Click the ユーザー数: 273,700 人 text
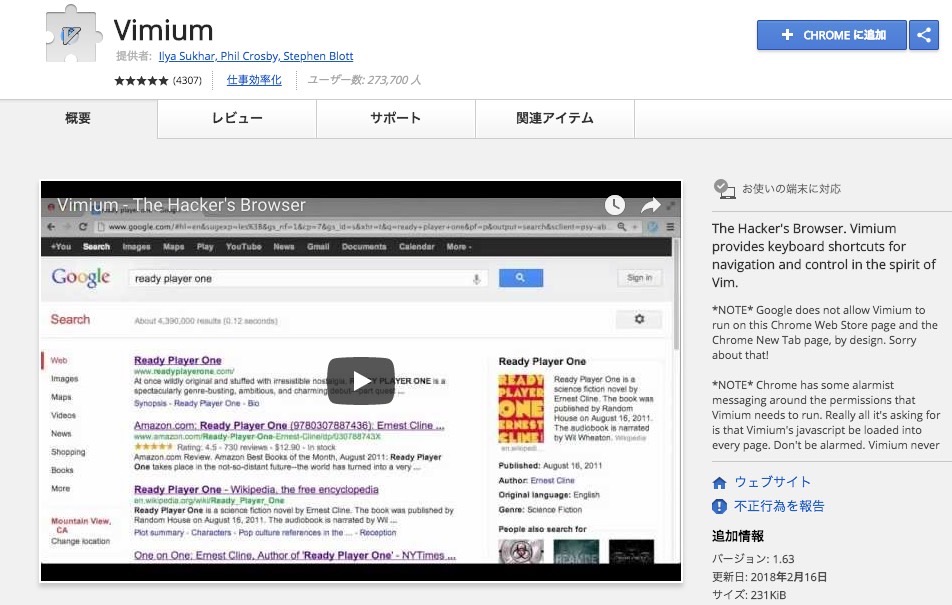 tap(364, 80)
